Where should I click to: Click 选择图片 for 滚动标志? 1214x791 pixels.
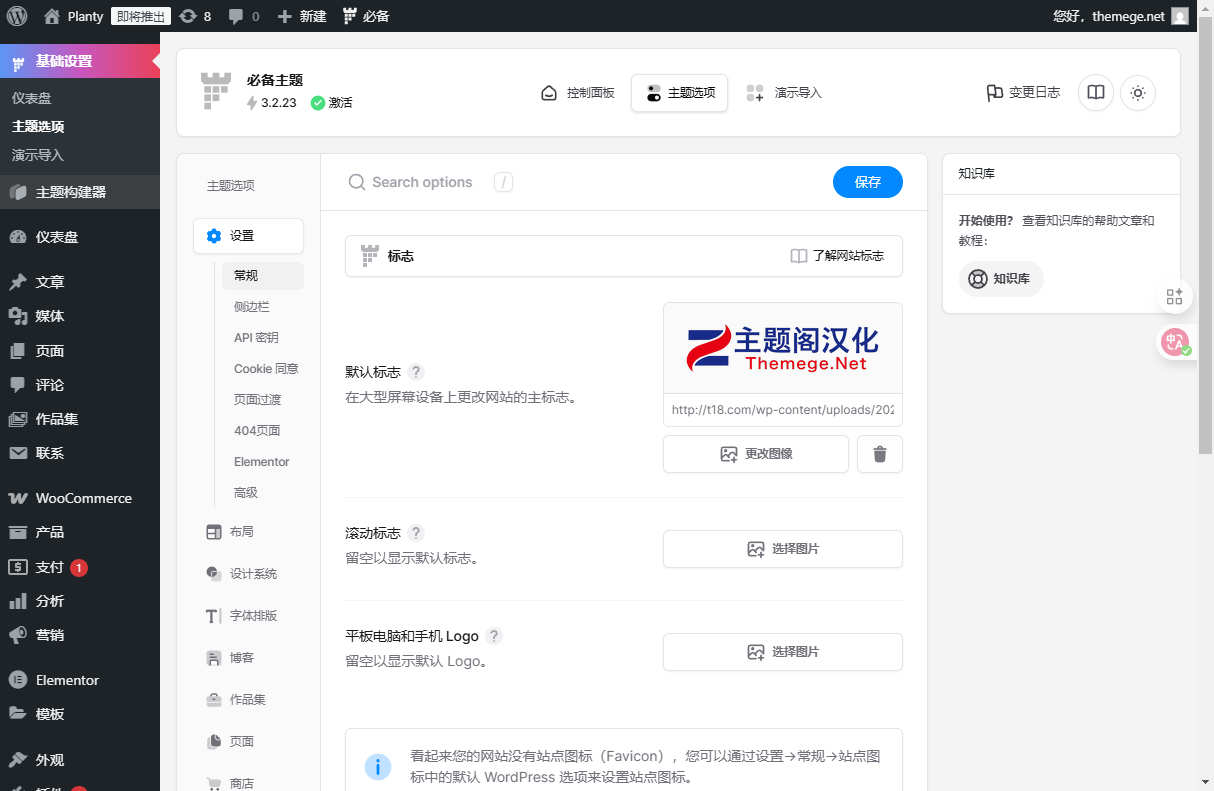783,549
